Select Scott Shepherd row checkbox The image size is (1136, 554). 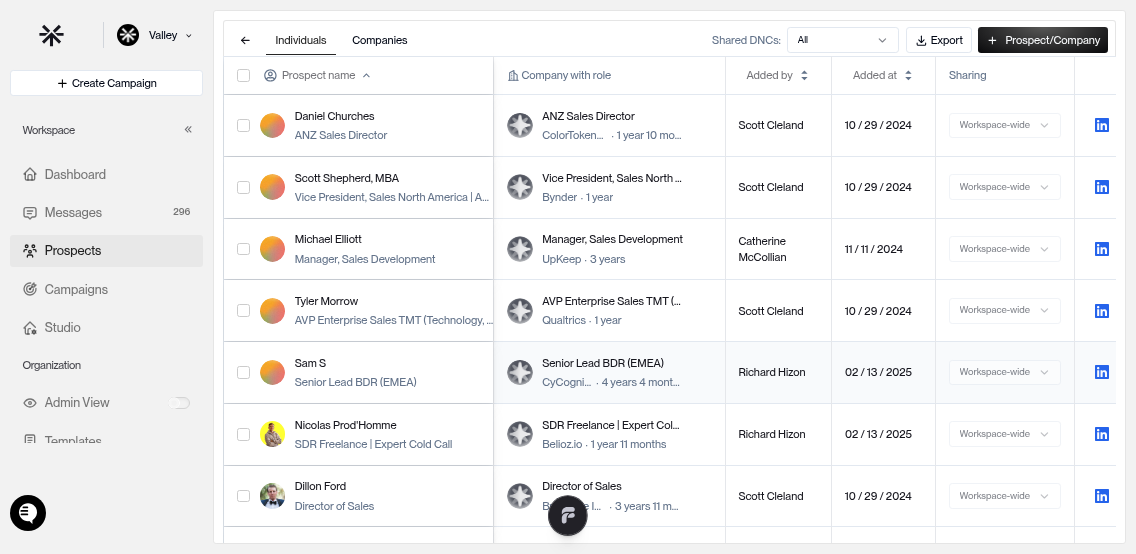coord(243,188)
